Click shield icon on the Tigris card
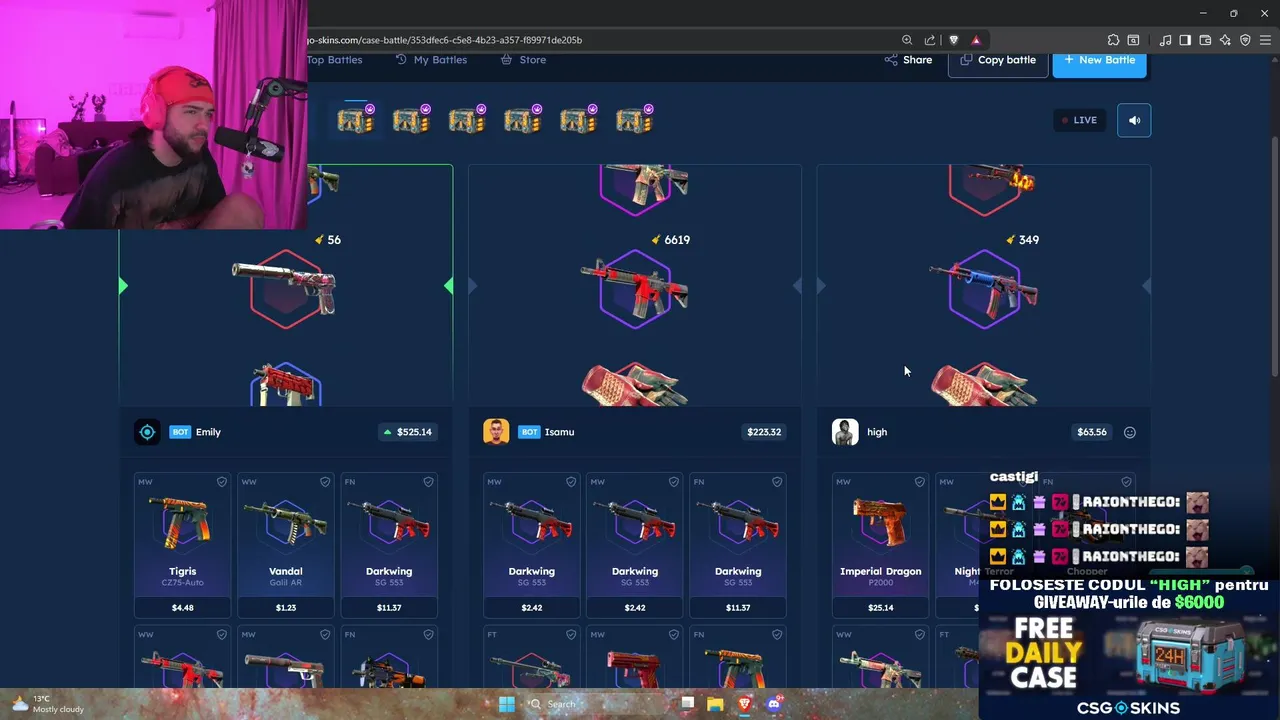The image size is (1280, 720). pyautogui.click(x=222, y=482)
